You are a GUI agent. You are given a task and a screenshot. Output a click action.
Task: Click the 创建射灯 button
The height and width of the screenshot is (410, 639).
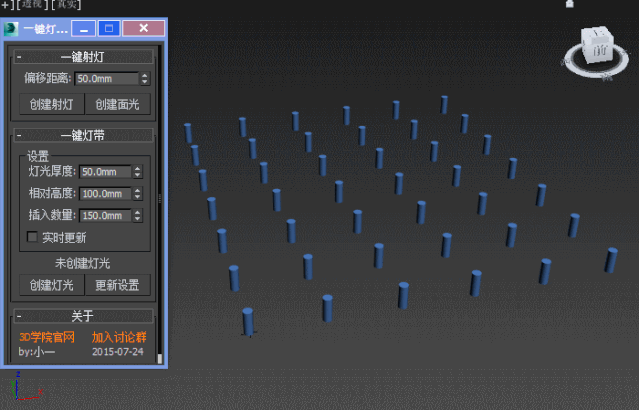(52, 104)
